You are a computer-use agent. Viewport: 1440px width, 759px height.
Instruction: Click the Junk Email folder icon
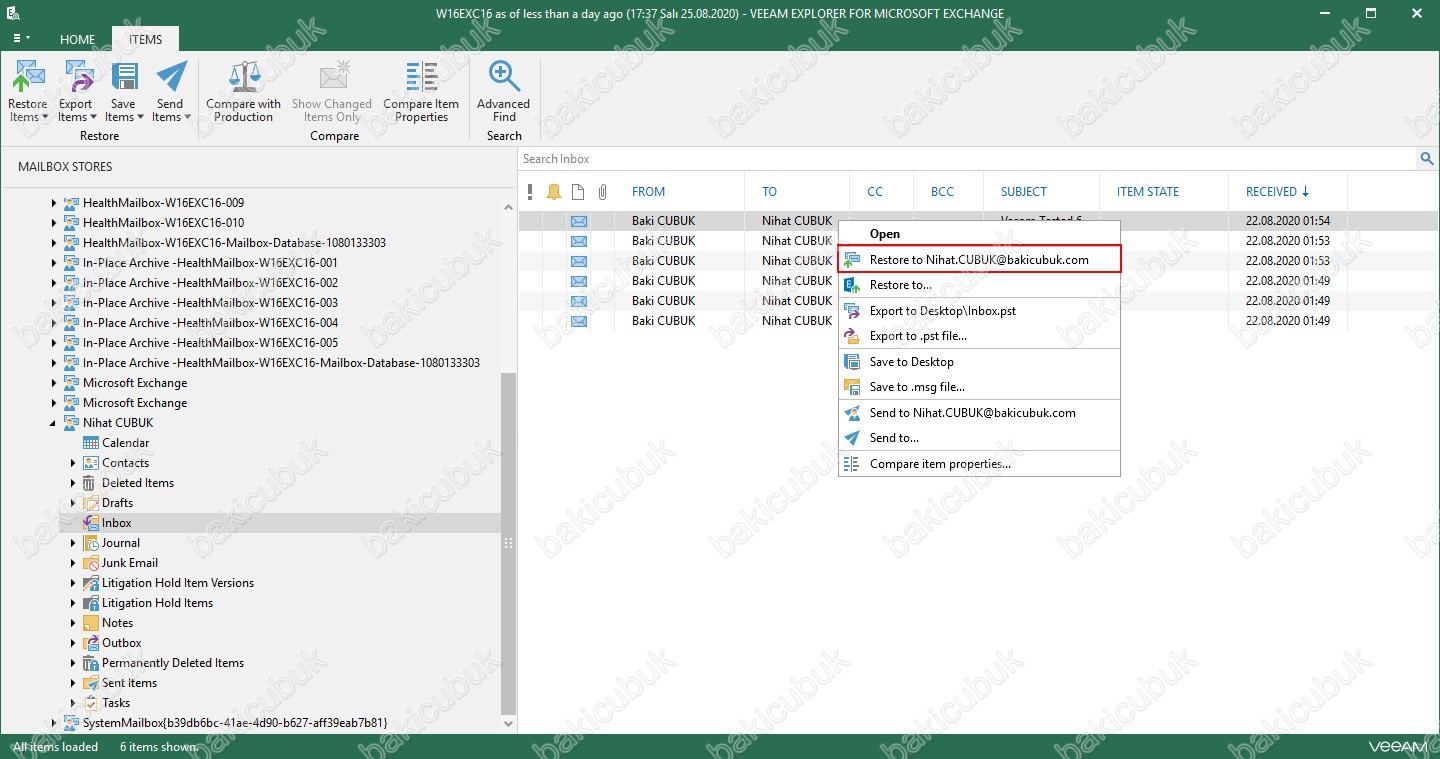point(91,563)
